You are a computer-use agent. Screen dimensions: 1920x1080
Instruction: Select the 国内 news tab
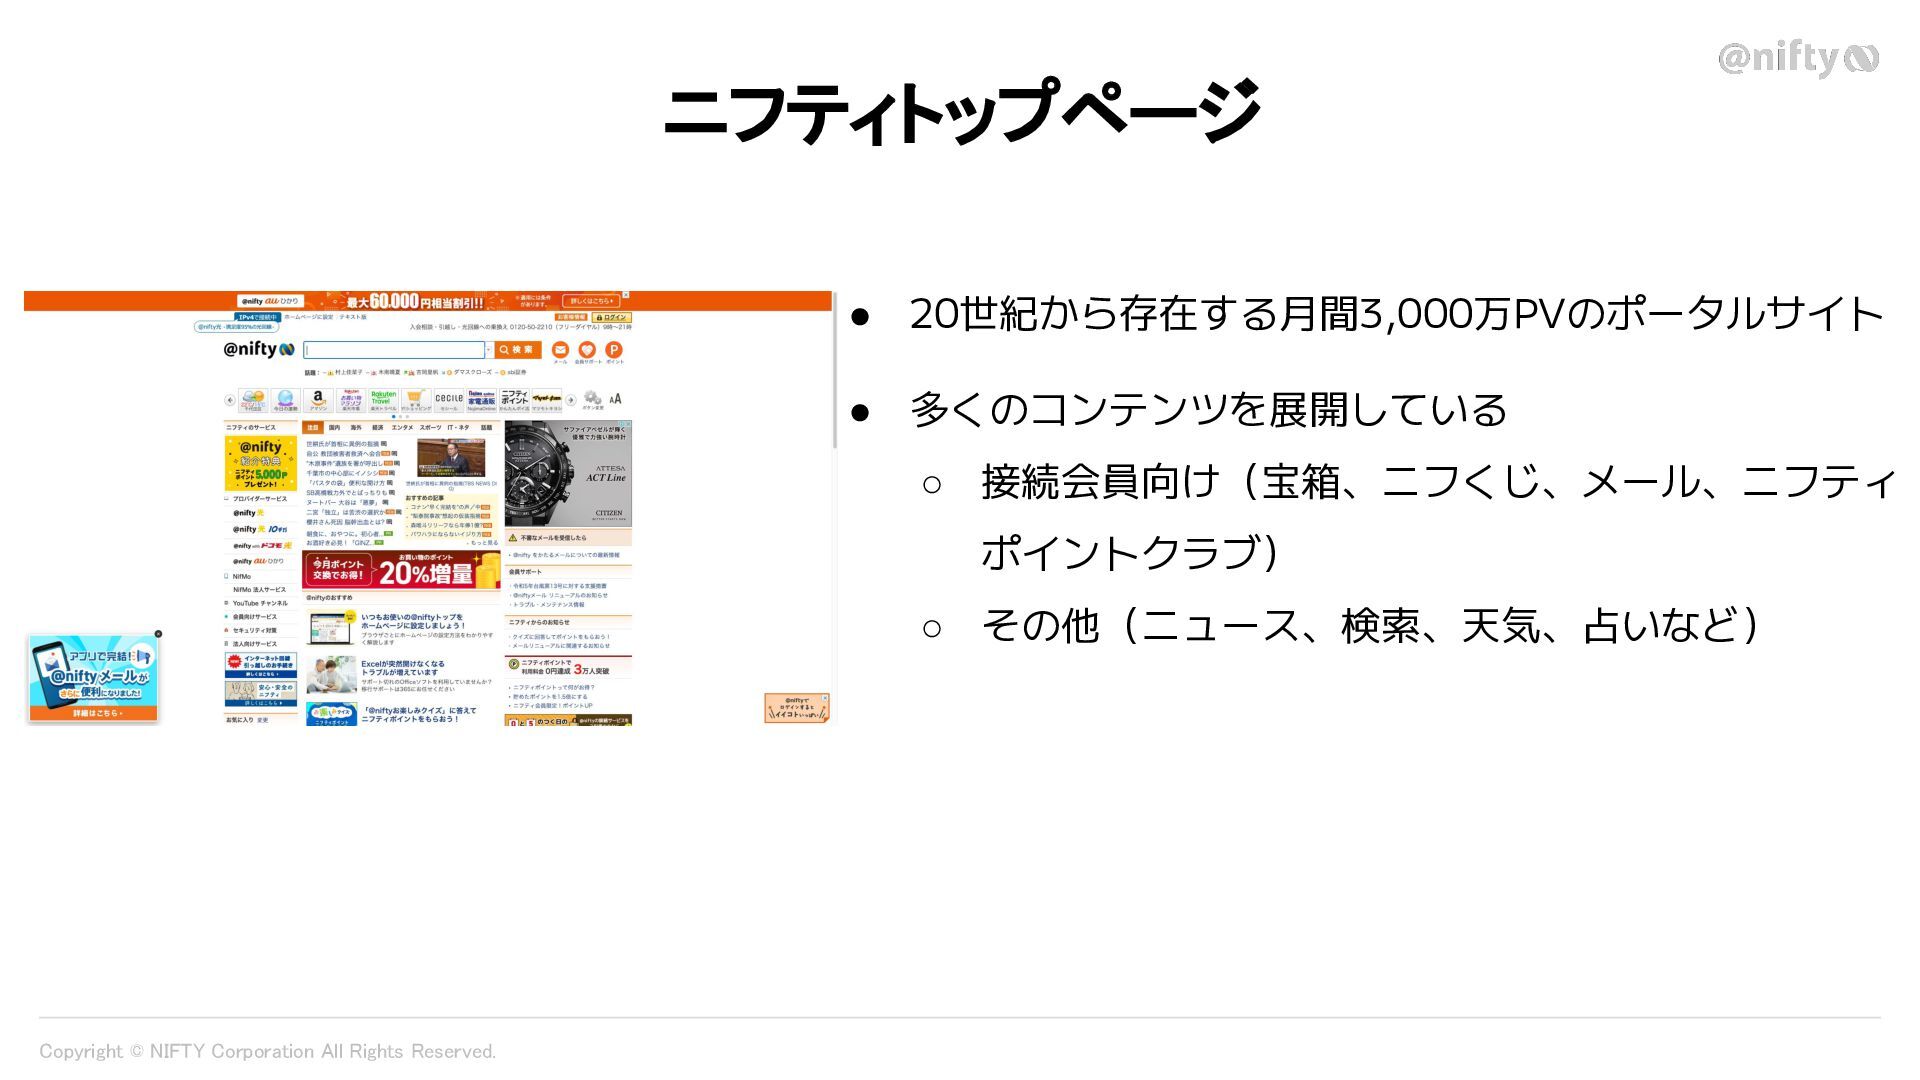pyautogui.click(x=335, y=427)
